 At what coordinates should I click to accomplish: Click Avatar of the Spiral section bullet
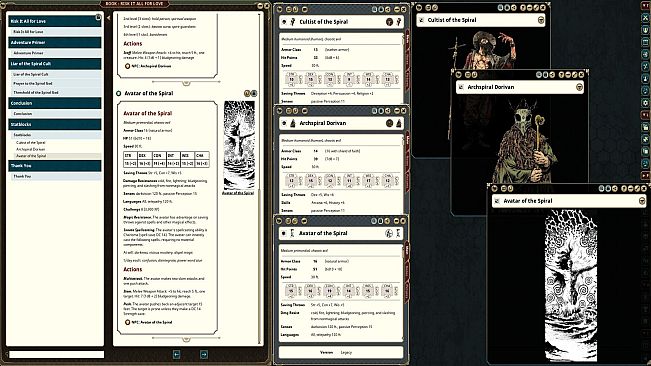pos(119,93)
